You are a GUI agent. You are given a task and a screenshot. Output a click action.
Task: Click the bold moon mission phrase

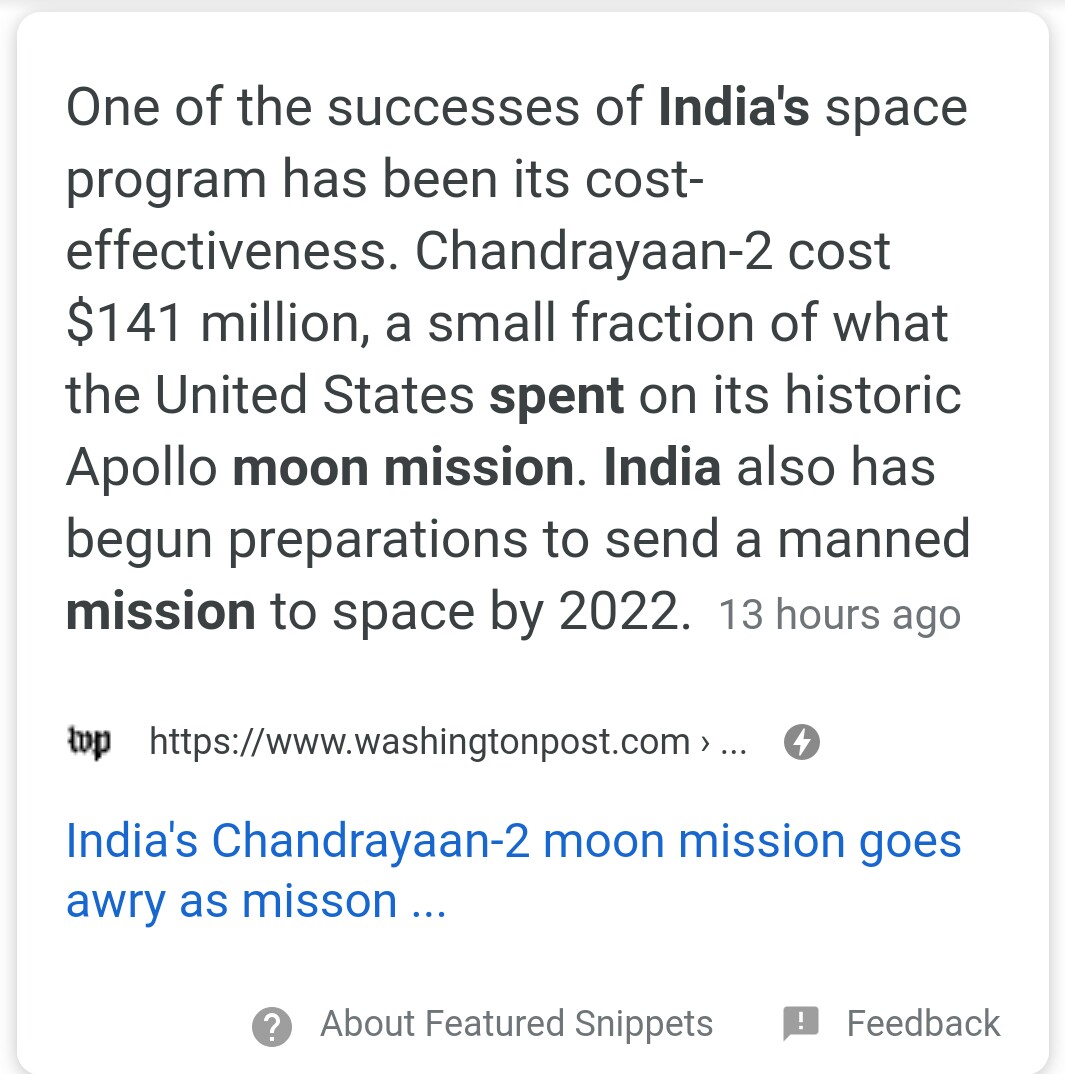point(403,467)
